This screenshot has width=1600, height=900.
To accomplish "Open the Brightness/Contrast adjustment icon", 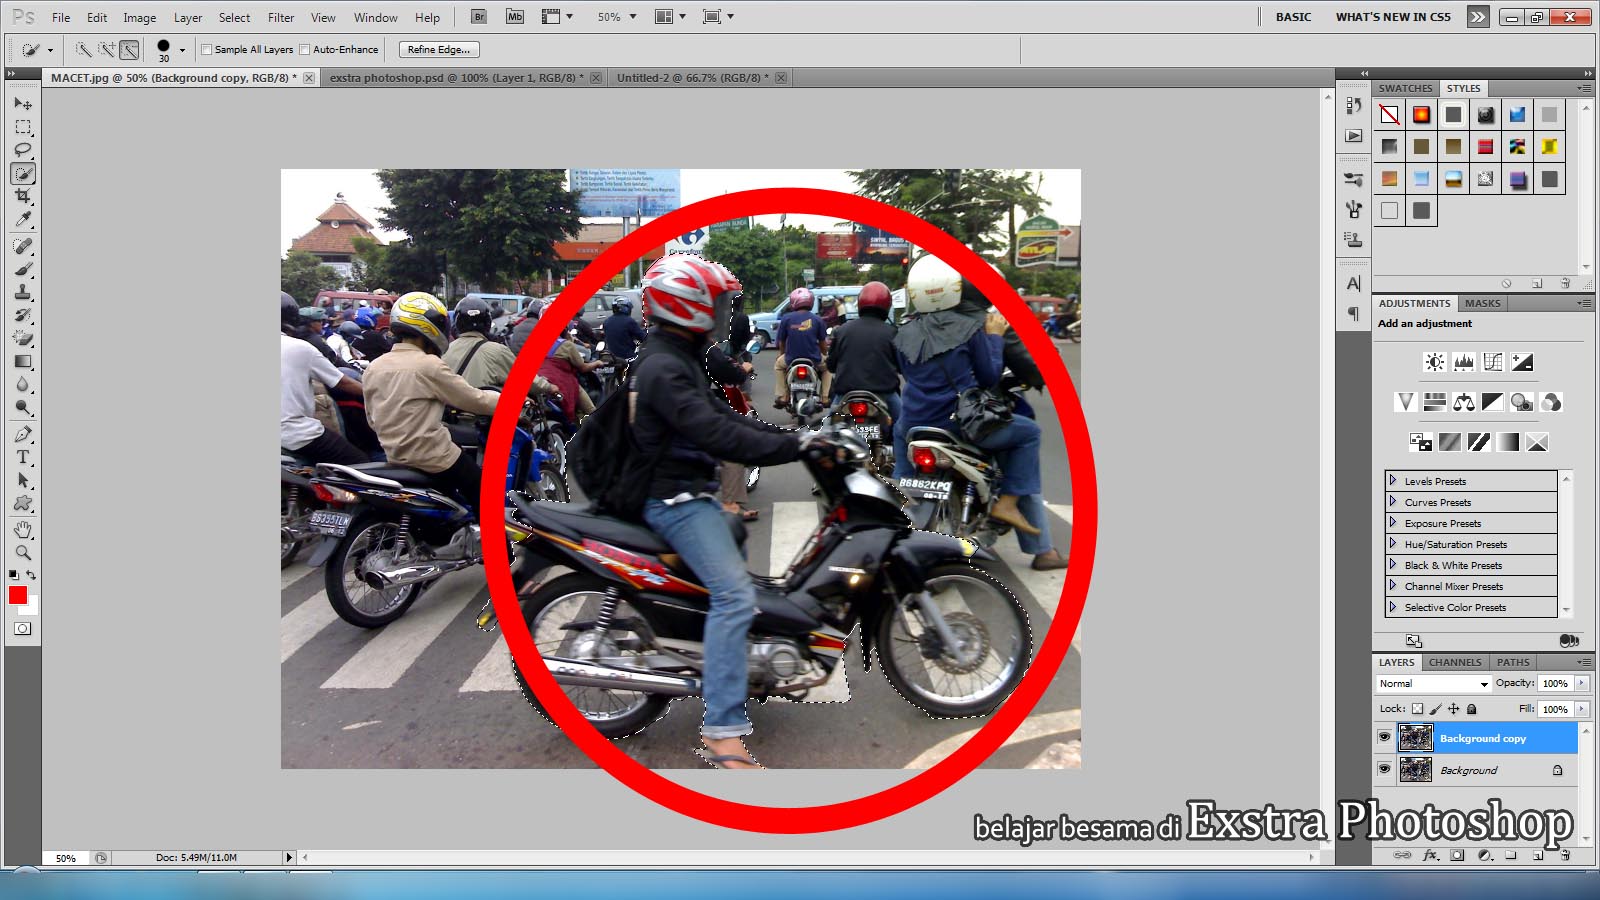I will click(1433, 362).
